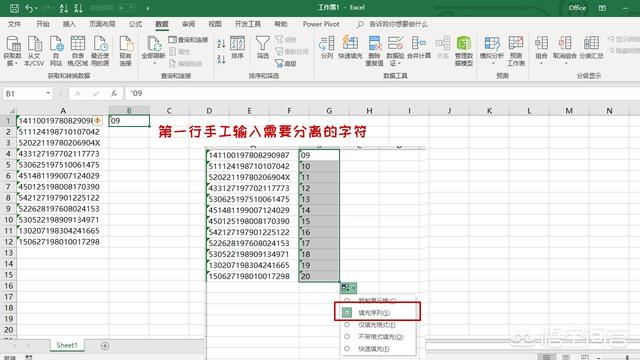This screenshot has width=640, height=360.
Task: Click Forecast Sheet (预测工作表) icon
Action: pyautogui.click(x=516, y=51)
